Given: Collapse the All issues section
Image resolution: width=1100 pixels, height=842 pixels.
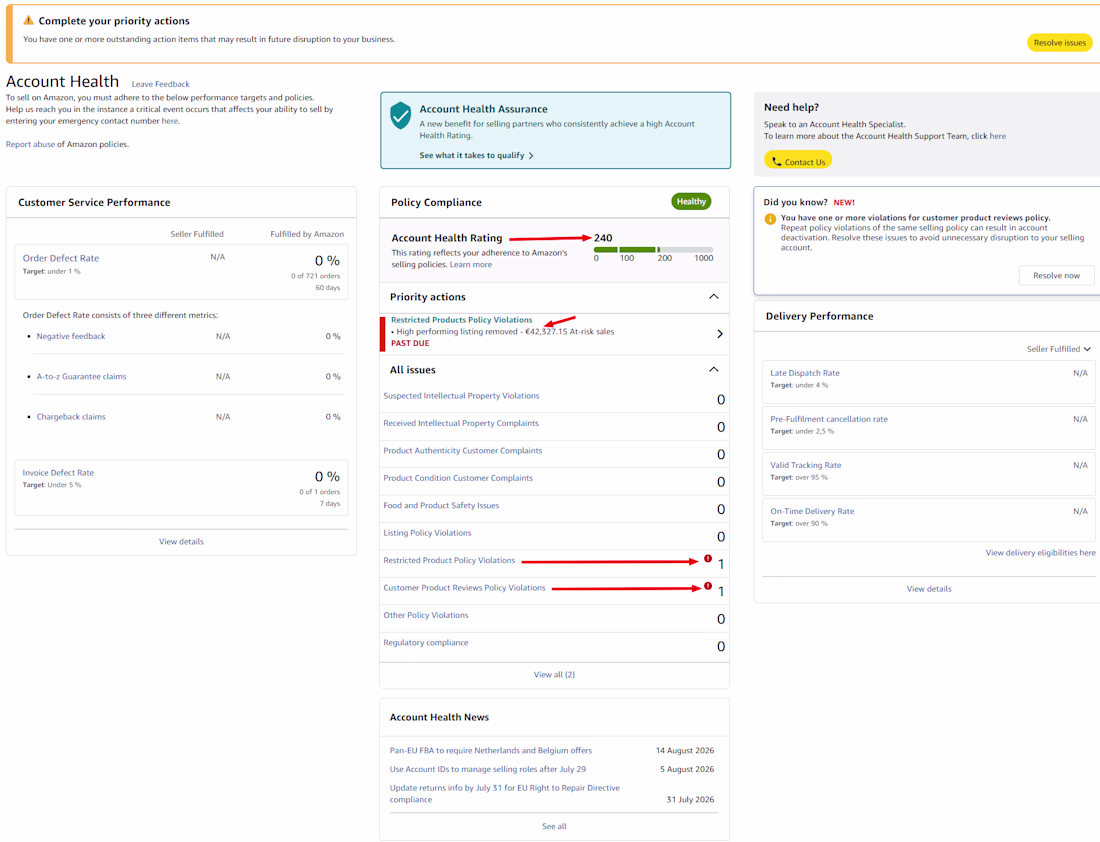Looking at the screenshot, I should 713,369.
